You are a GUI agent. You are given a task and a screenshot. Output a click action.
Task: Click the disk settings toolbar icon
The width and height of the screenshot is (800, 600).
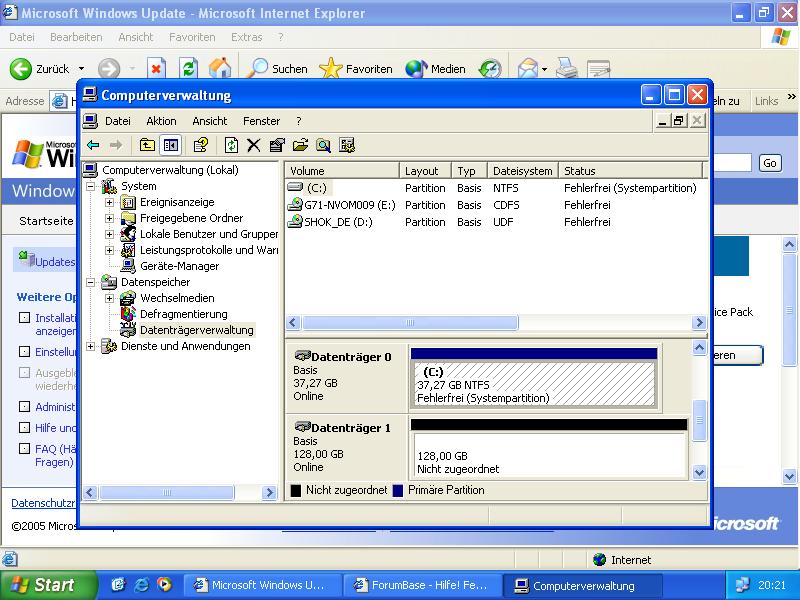pos(347,145)
